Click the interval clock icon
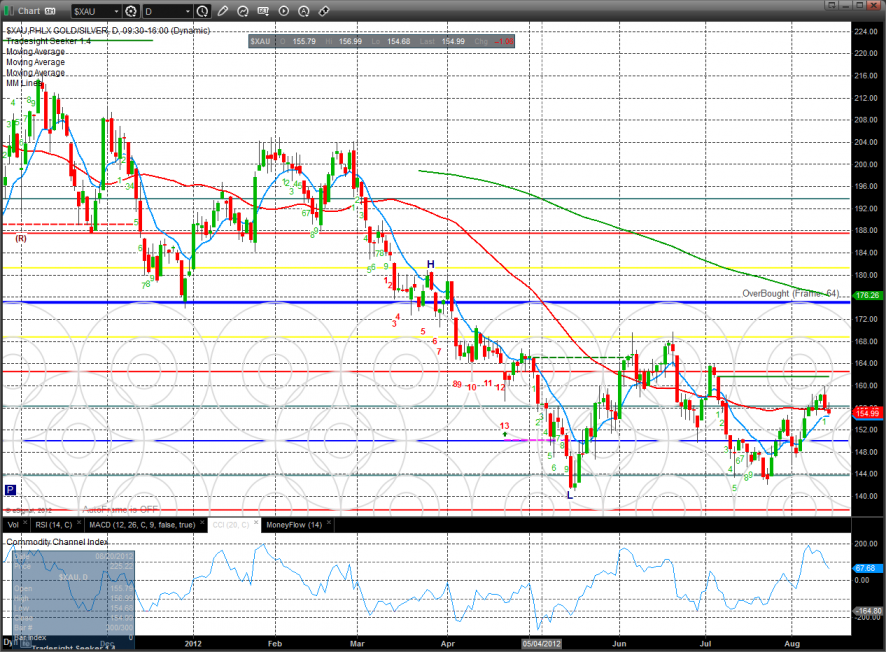Screen dimensions: 886x652 203,12
